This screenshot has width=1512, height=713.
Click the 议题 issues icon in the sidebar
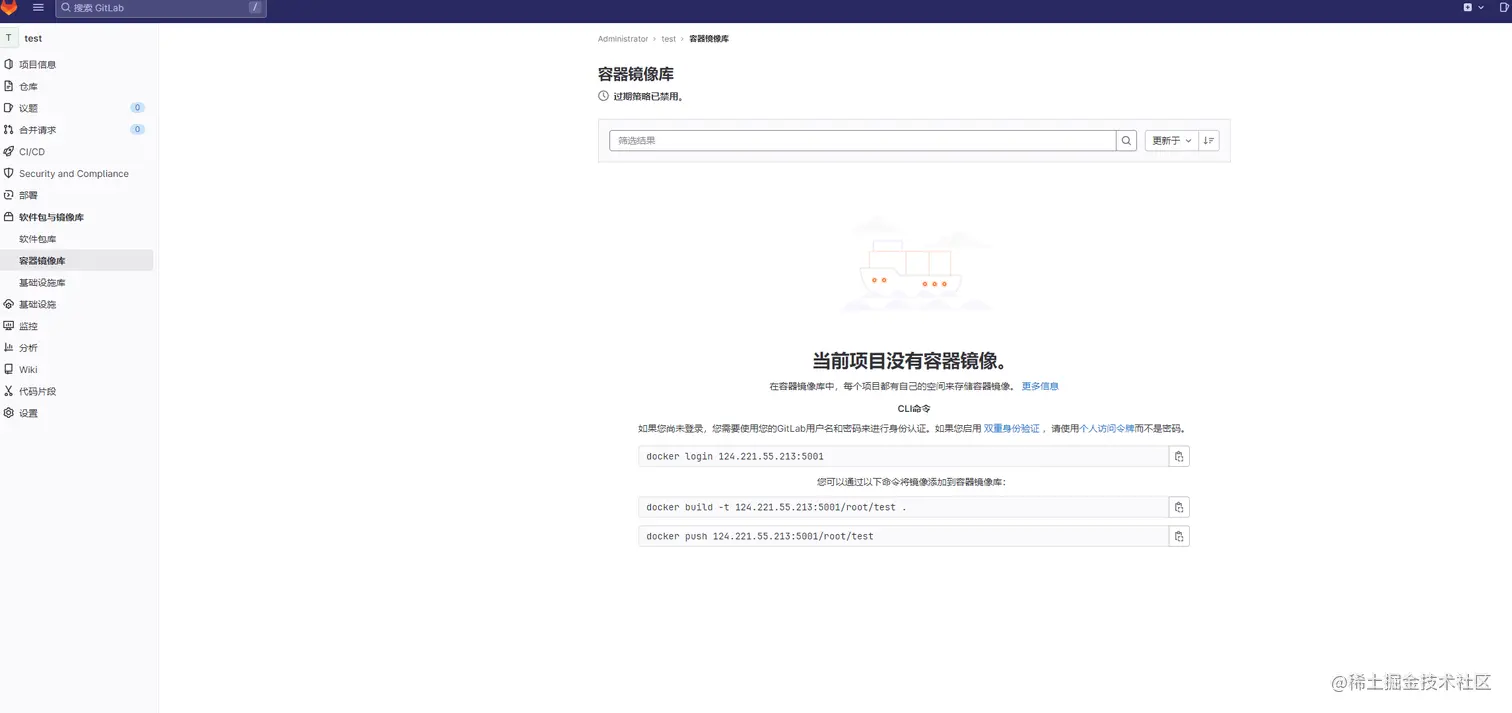pos(9,108)
